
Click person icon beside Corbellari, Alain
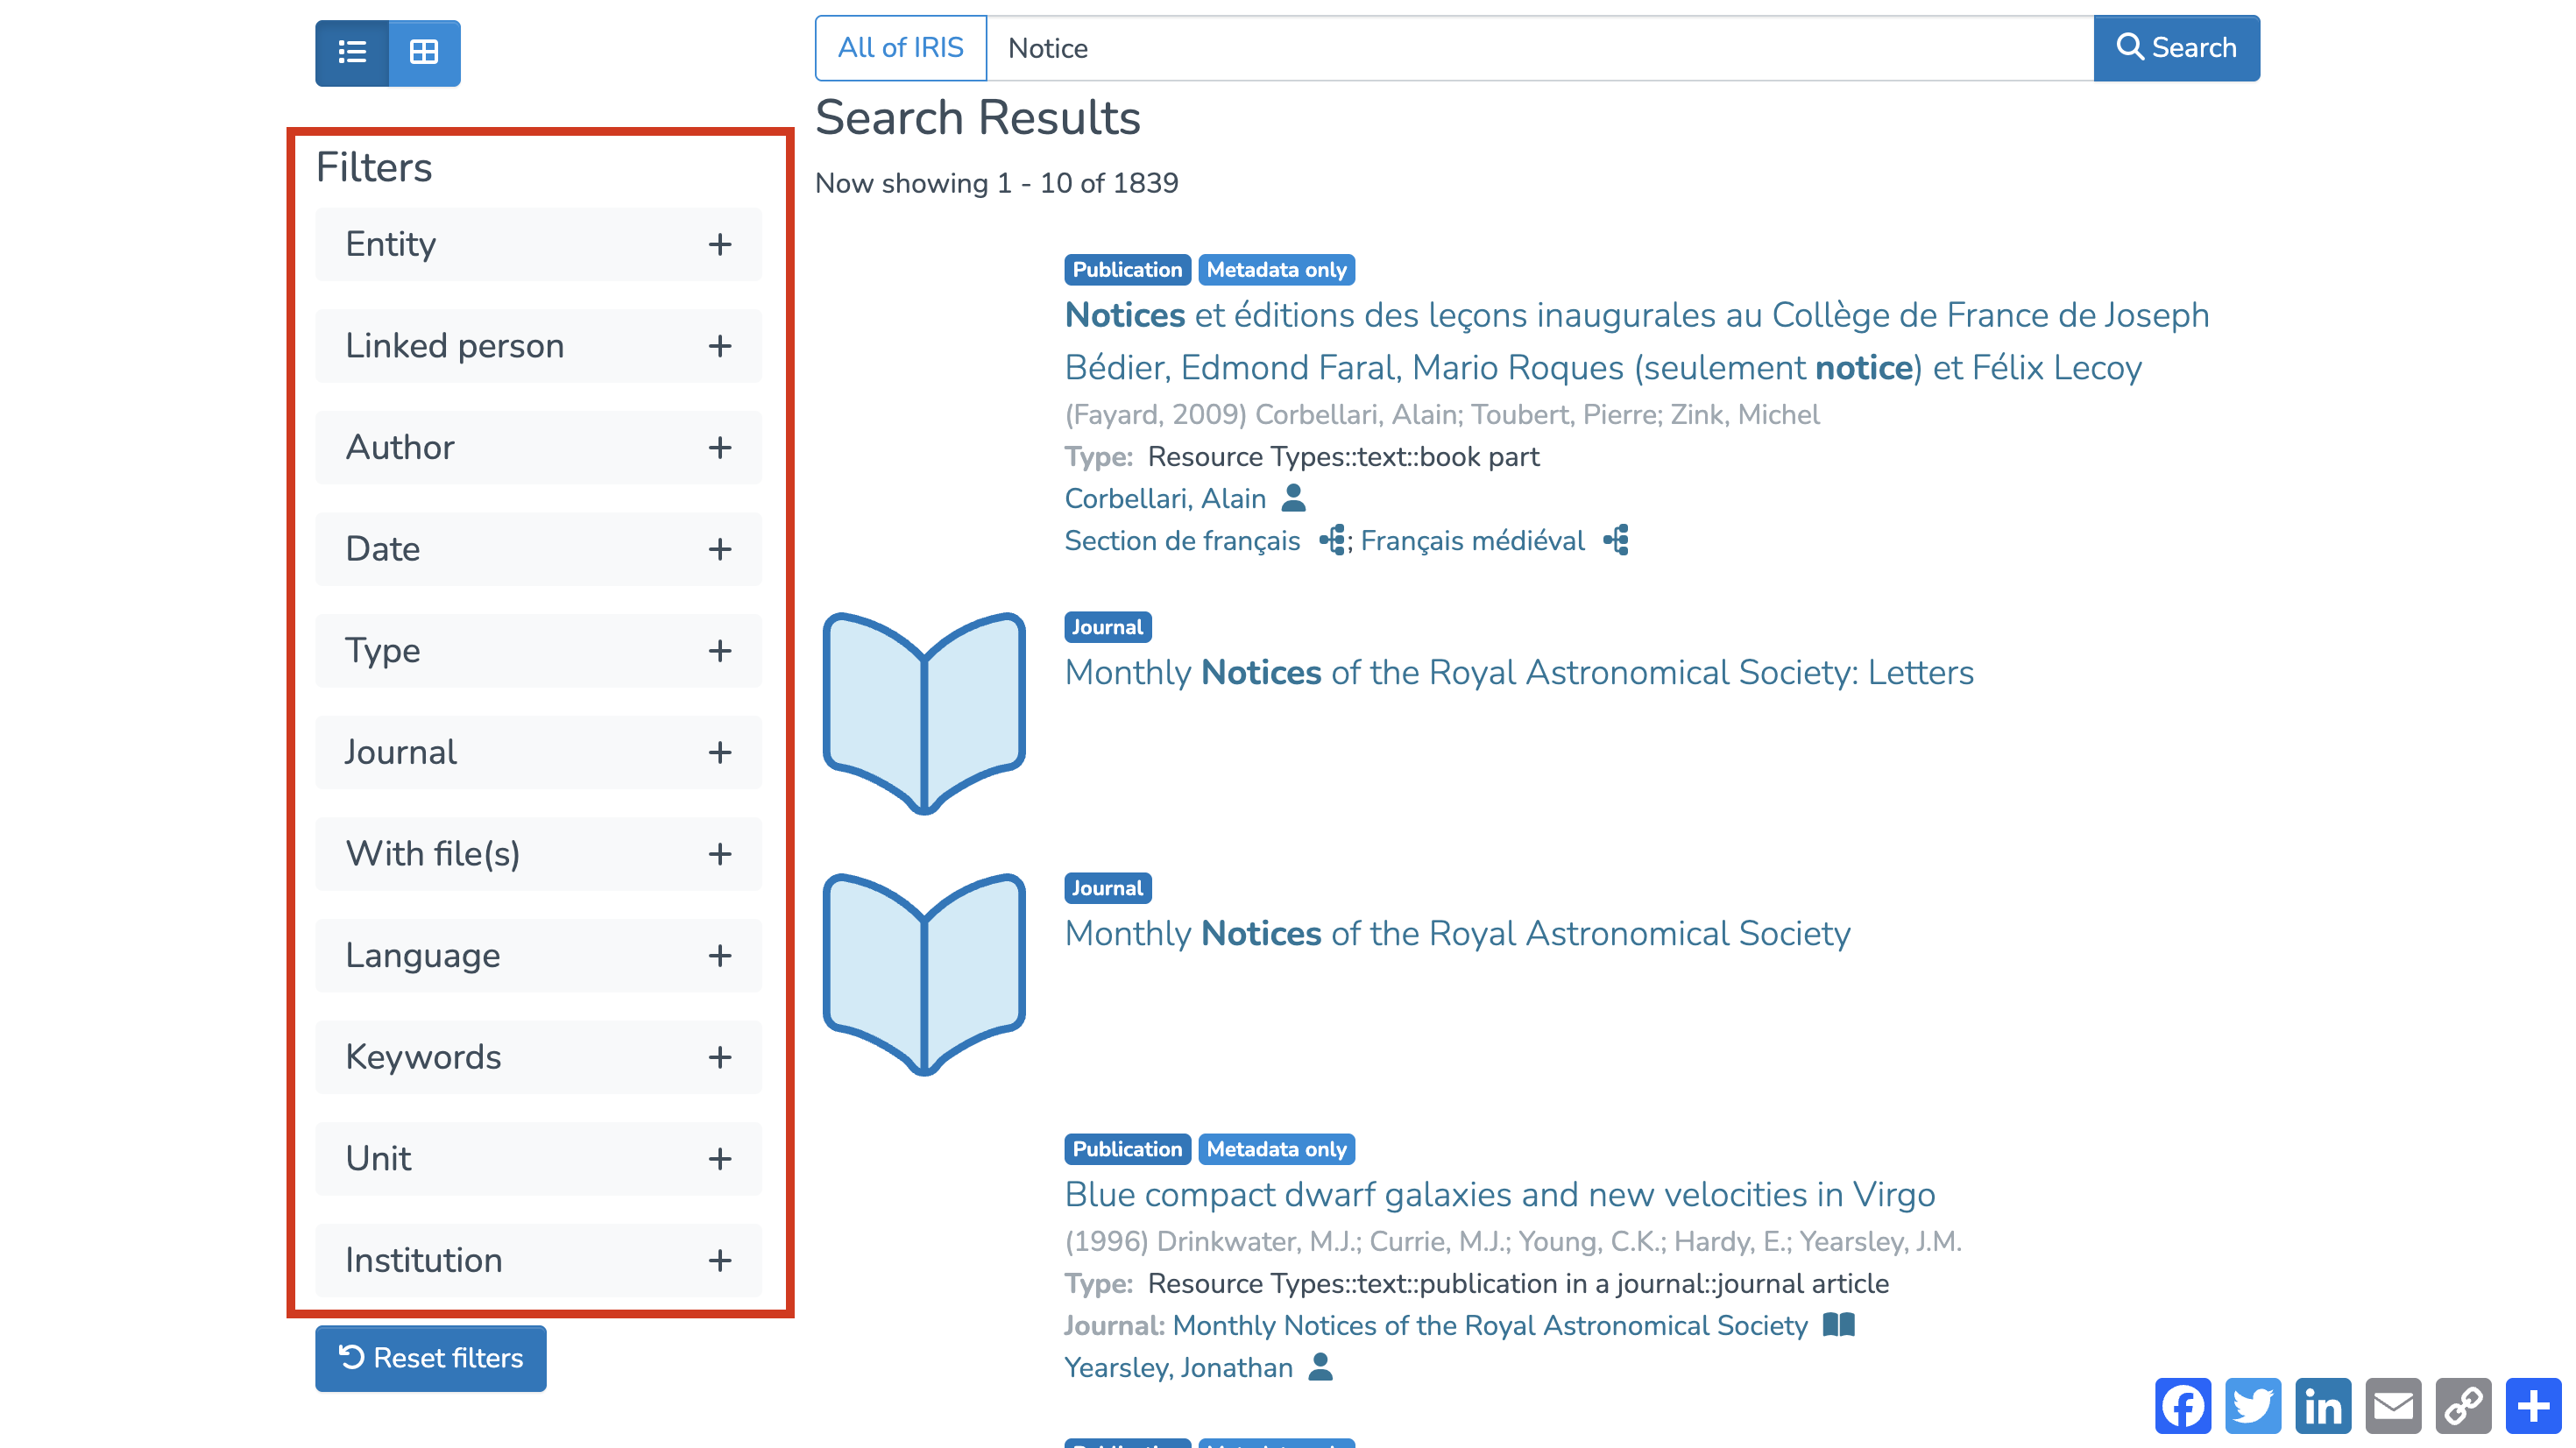tap(1293, 497)
